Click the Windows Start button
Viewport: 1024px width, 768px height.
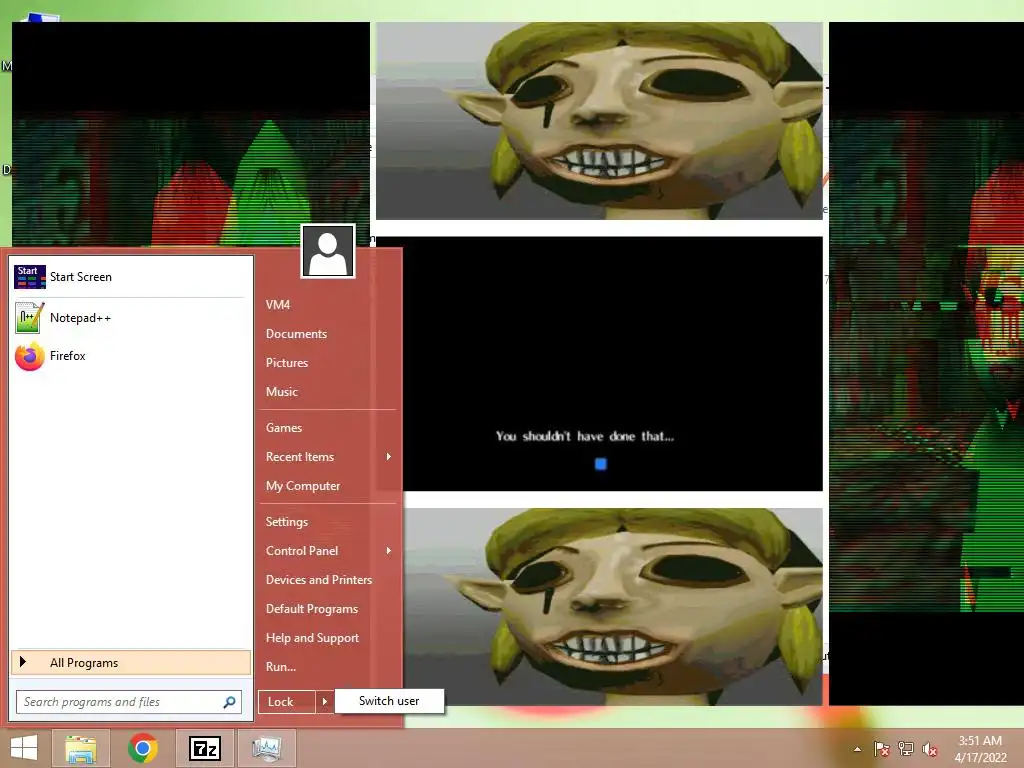pyautogui.click(x=24, y=748)
